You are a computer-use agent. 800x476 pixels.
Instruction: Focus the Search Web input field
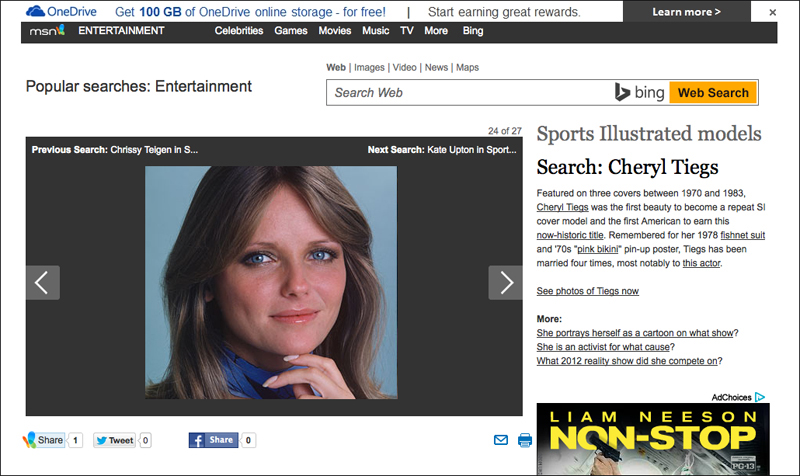coord(469,93)
